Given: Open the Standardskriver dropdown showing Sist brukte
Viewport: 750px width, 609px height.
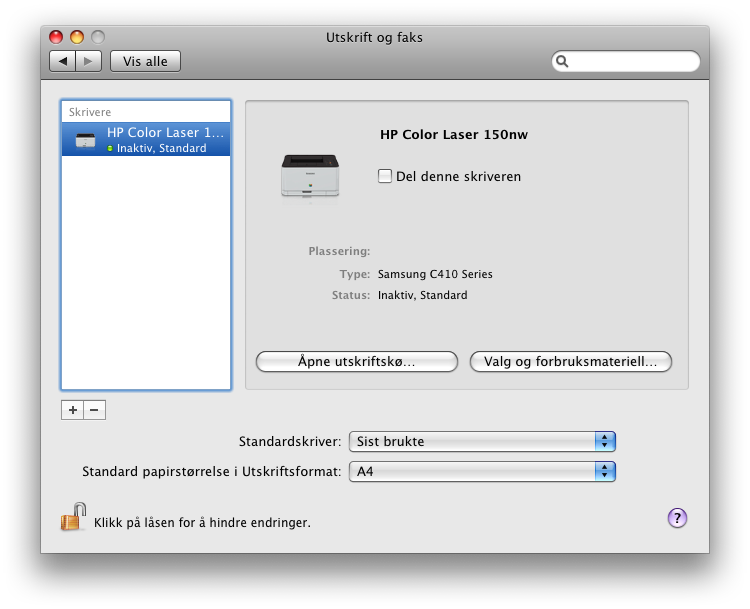Looking at the screenshot, I should pyautogui.click(x=482, y=441).
